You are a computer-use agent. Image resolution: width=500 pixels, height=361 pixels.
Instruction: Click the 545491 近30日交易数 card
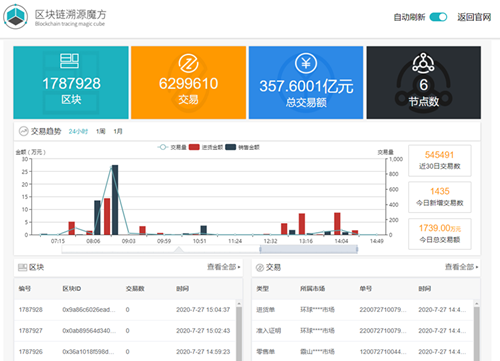point(440,160)
